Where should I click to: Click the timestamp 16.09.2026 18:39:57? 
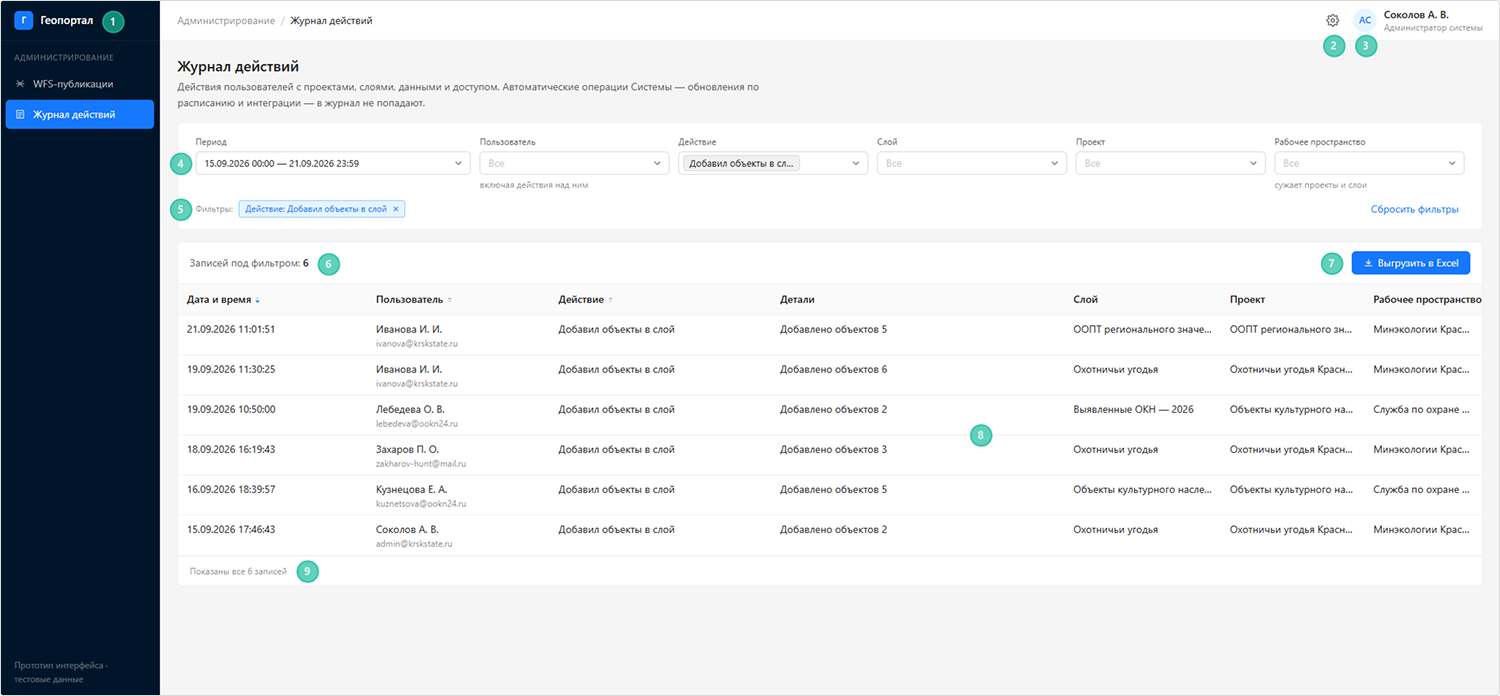(x=231, y=490)
